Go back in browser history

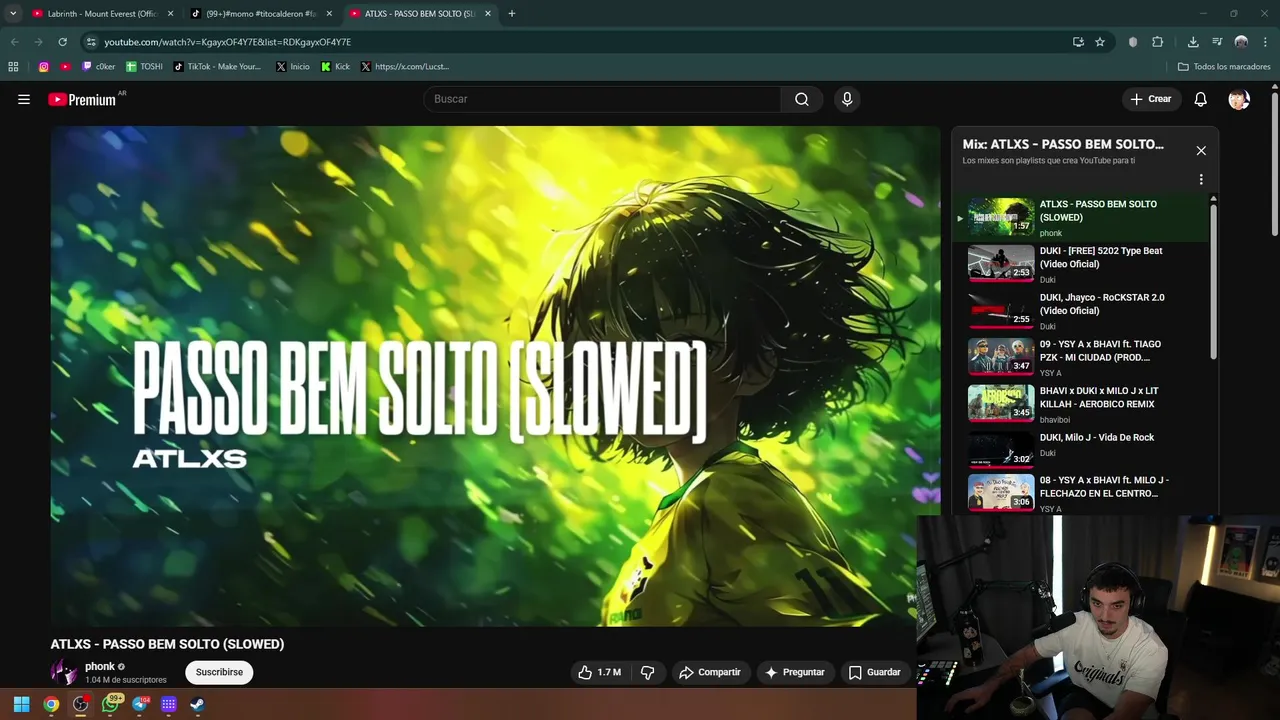(15, 42)
